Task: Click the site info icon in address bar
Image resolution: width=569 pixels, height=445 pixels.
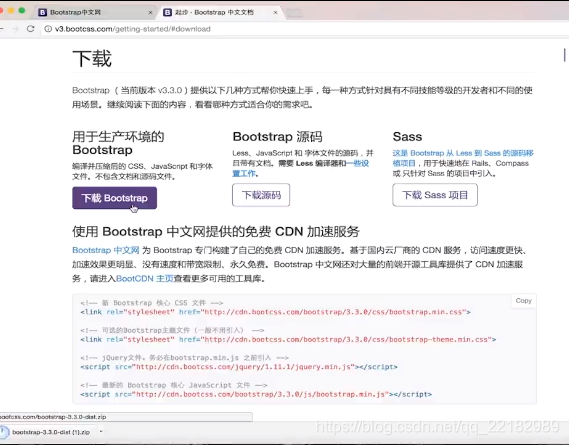Action: (48, 29)
